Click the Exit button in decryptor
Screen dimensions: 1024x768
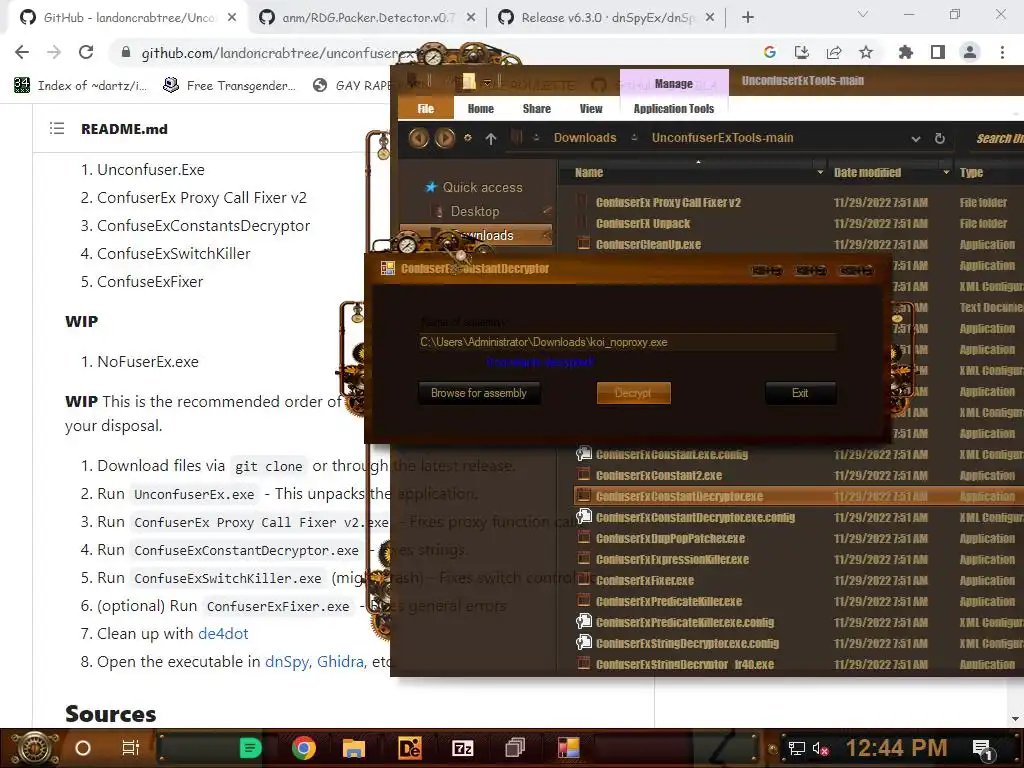tap(800, 393)
